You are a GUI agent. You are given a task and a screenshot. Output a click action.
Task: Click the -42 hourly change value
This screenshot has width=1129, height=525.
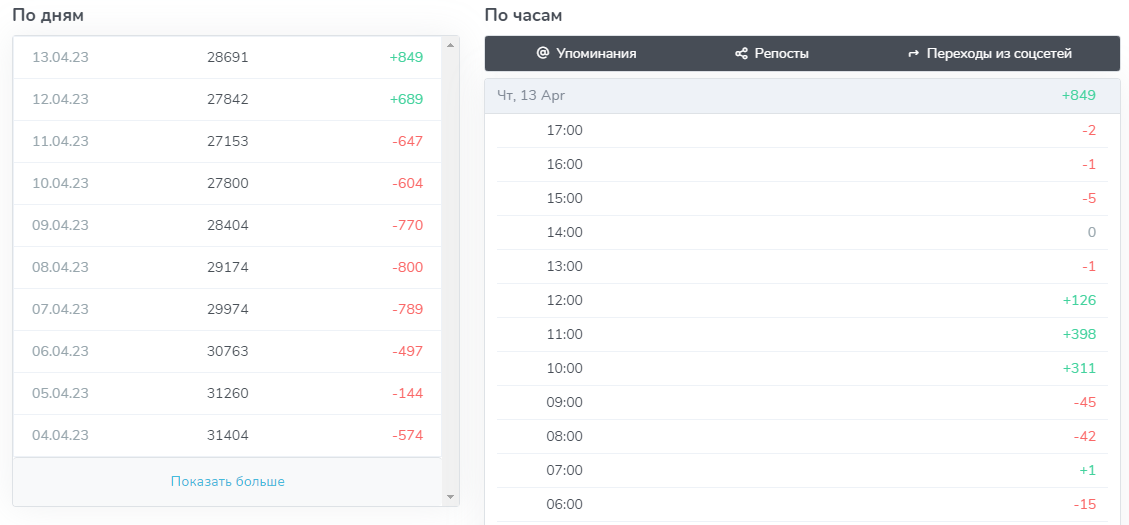[x=1084, y=436]
